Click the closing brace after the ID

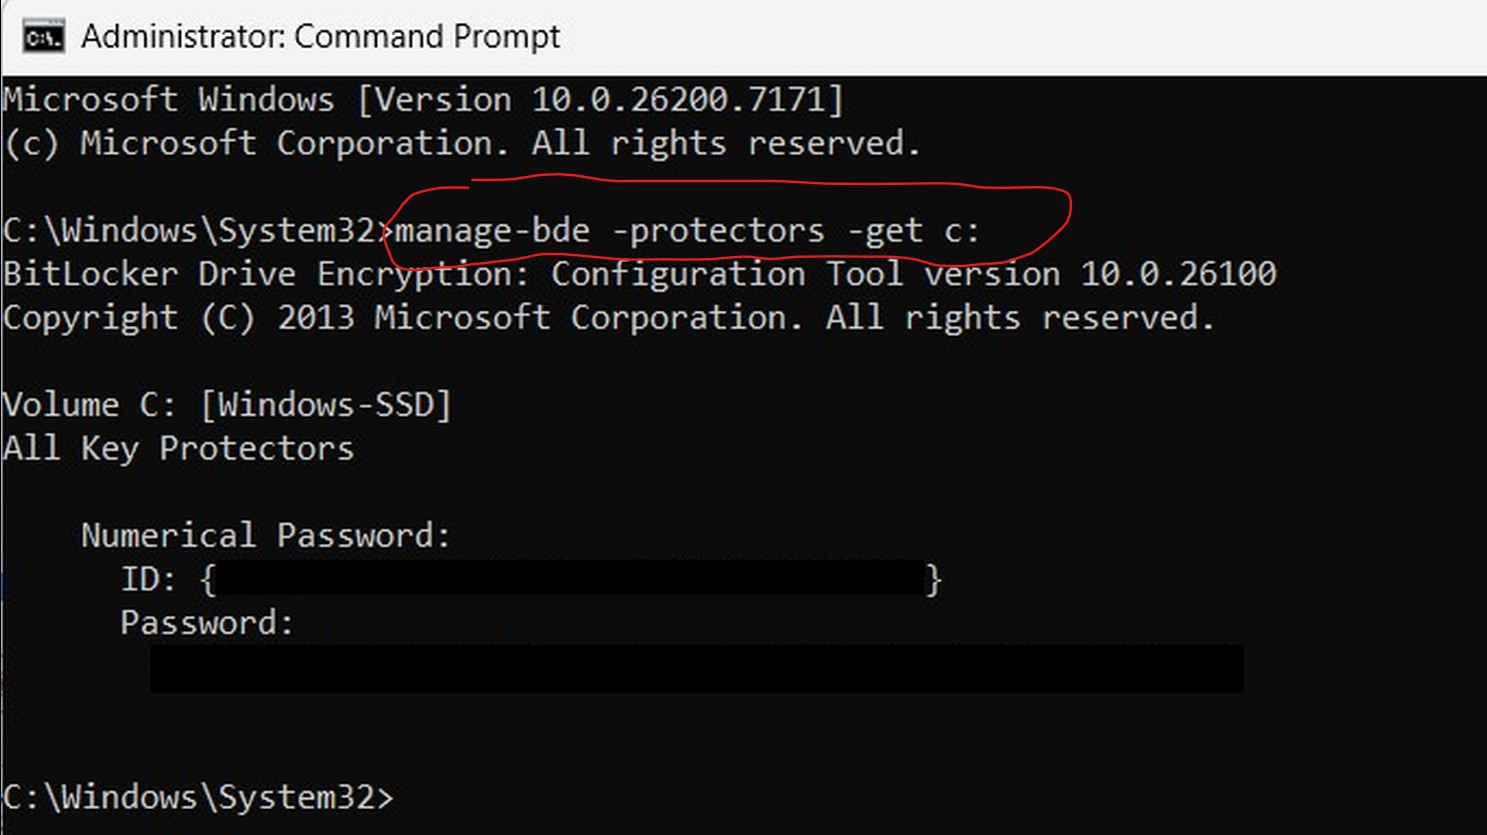933,579
